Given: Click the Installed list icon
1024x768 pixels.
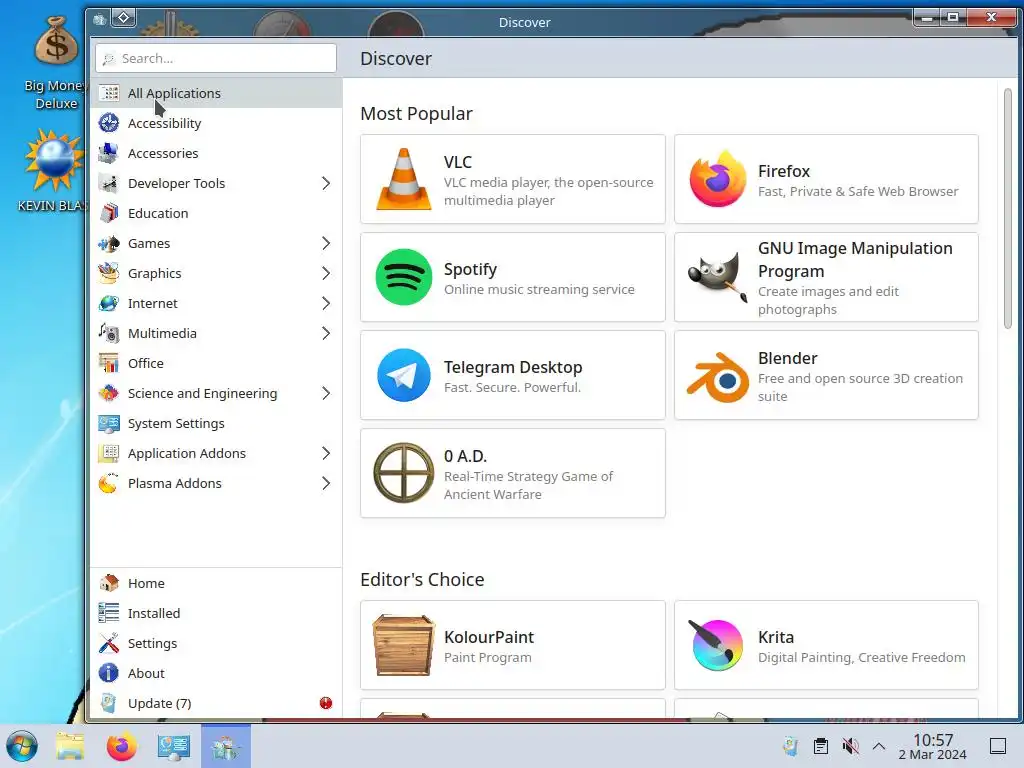Looking at the screenshot, I should pos(108,613).
